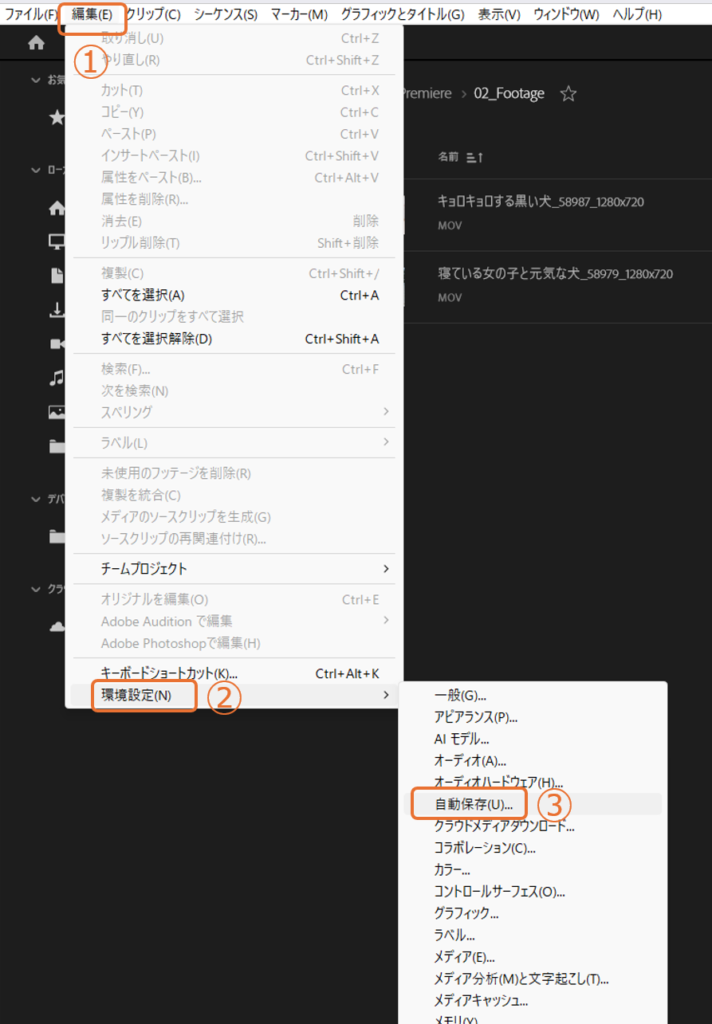Collapse the favorites section chevron above the star
Image resolution: width=712 pixels, height=1024 pixels.
click(37, 80)
